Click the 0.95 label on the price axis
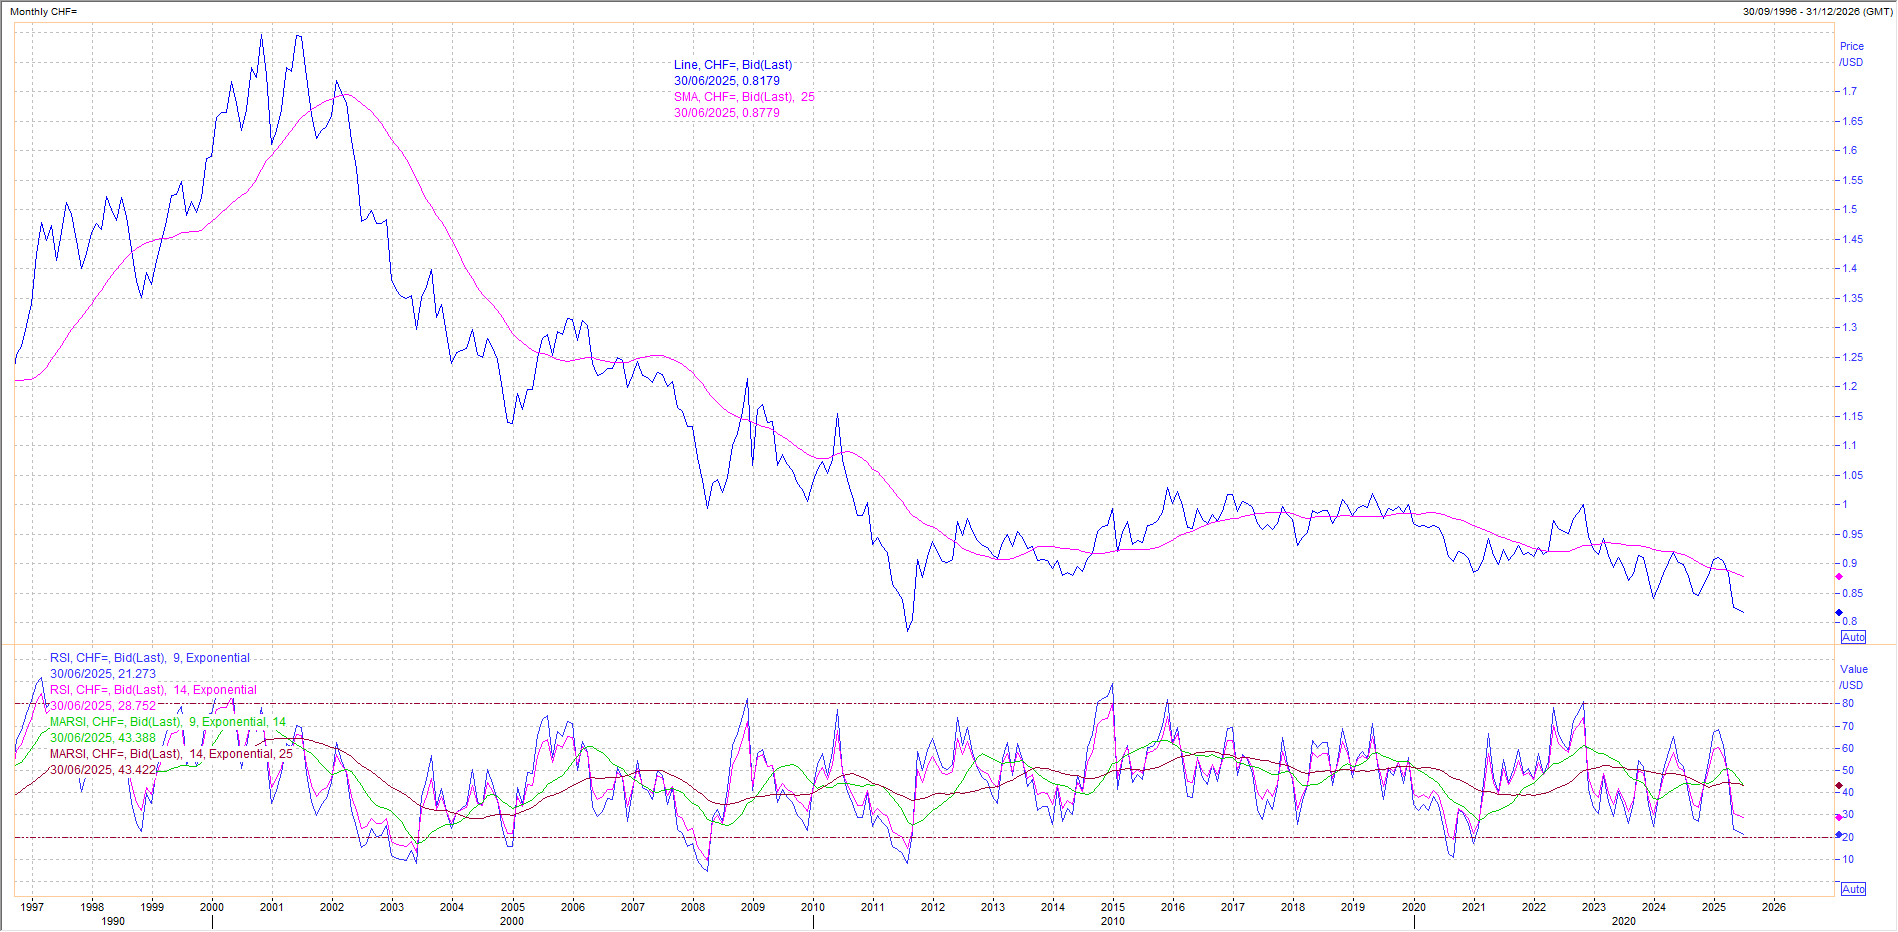This screenshot has height=932, width=1898. pyautogui.click(x=1853, y=534)
